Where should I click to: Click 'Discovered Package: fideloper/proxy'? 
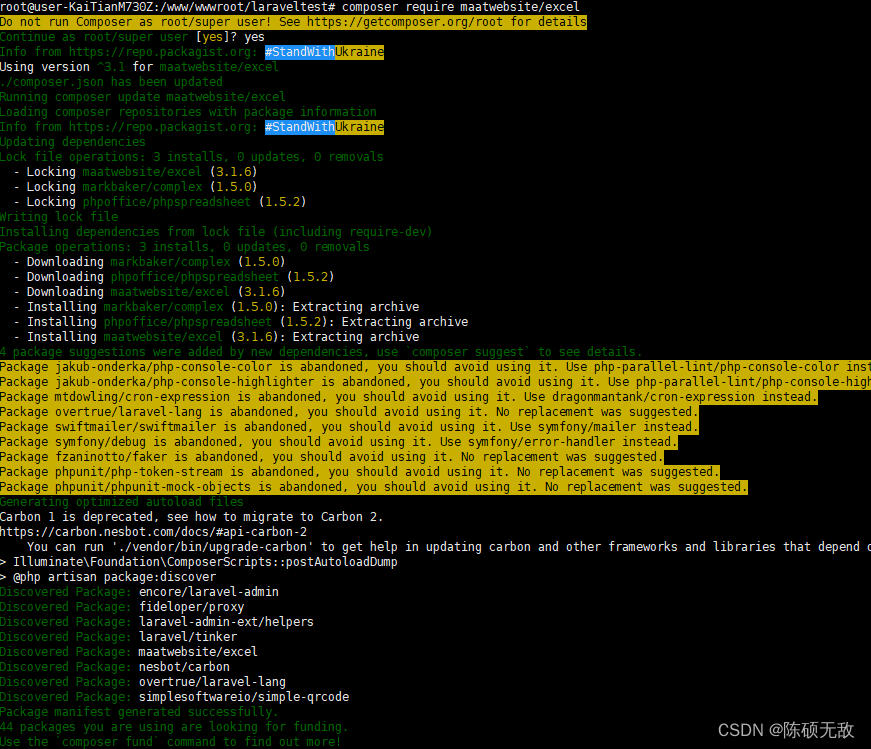[x=122, y=607]
